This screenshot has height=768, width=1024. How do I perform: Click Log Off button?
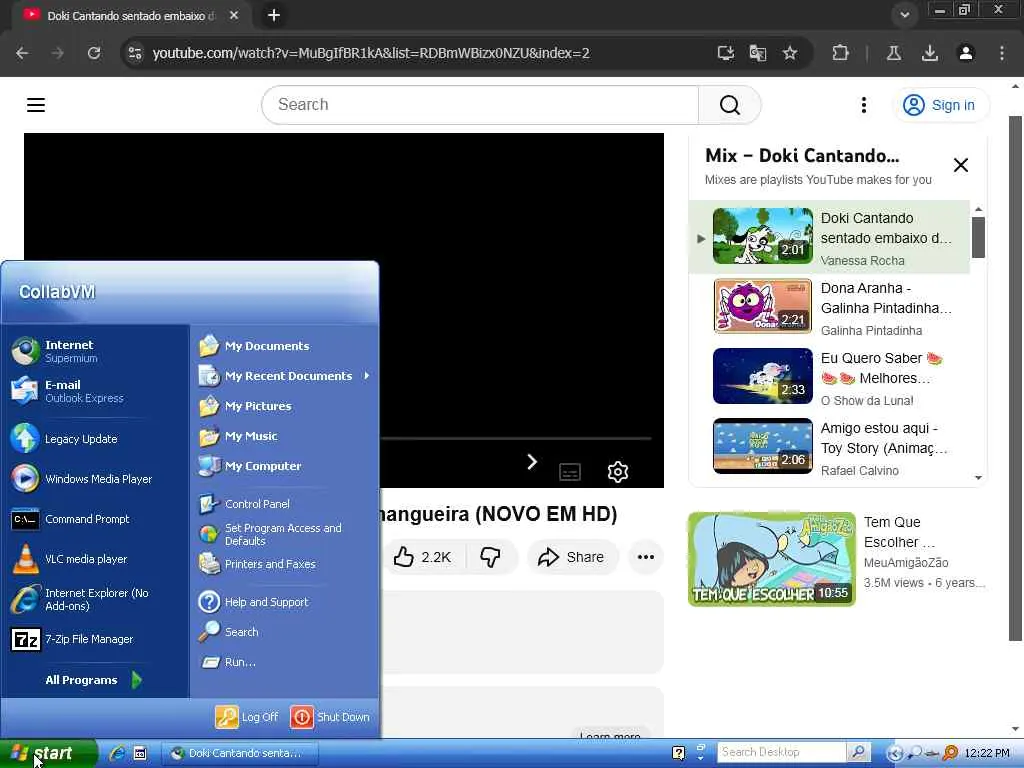tap(248, 717)
